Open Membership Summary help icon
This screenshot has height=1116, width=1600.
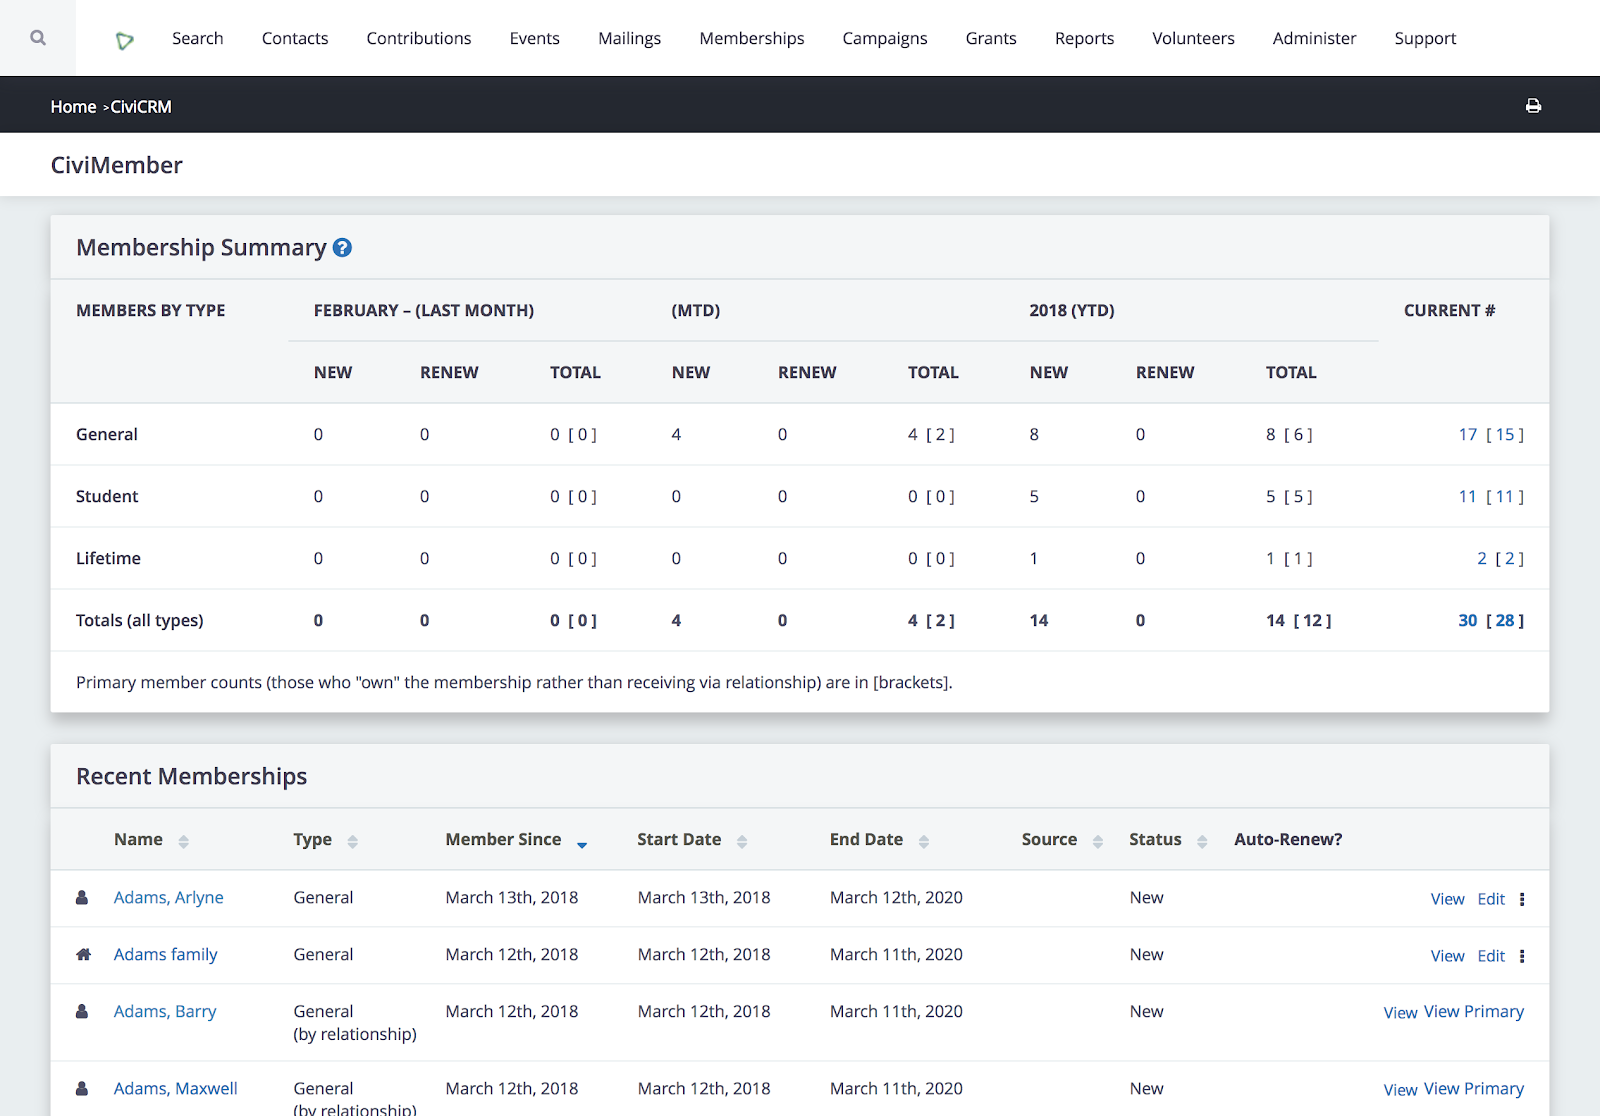pyautogui.click(x=342, y=248)
